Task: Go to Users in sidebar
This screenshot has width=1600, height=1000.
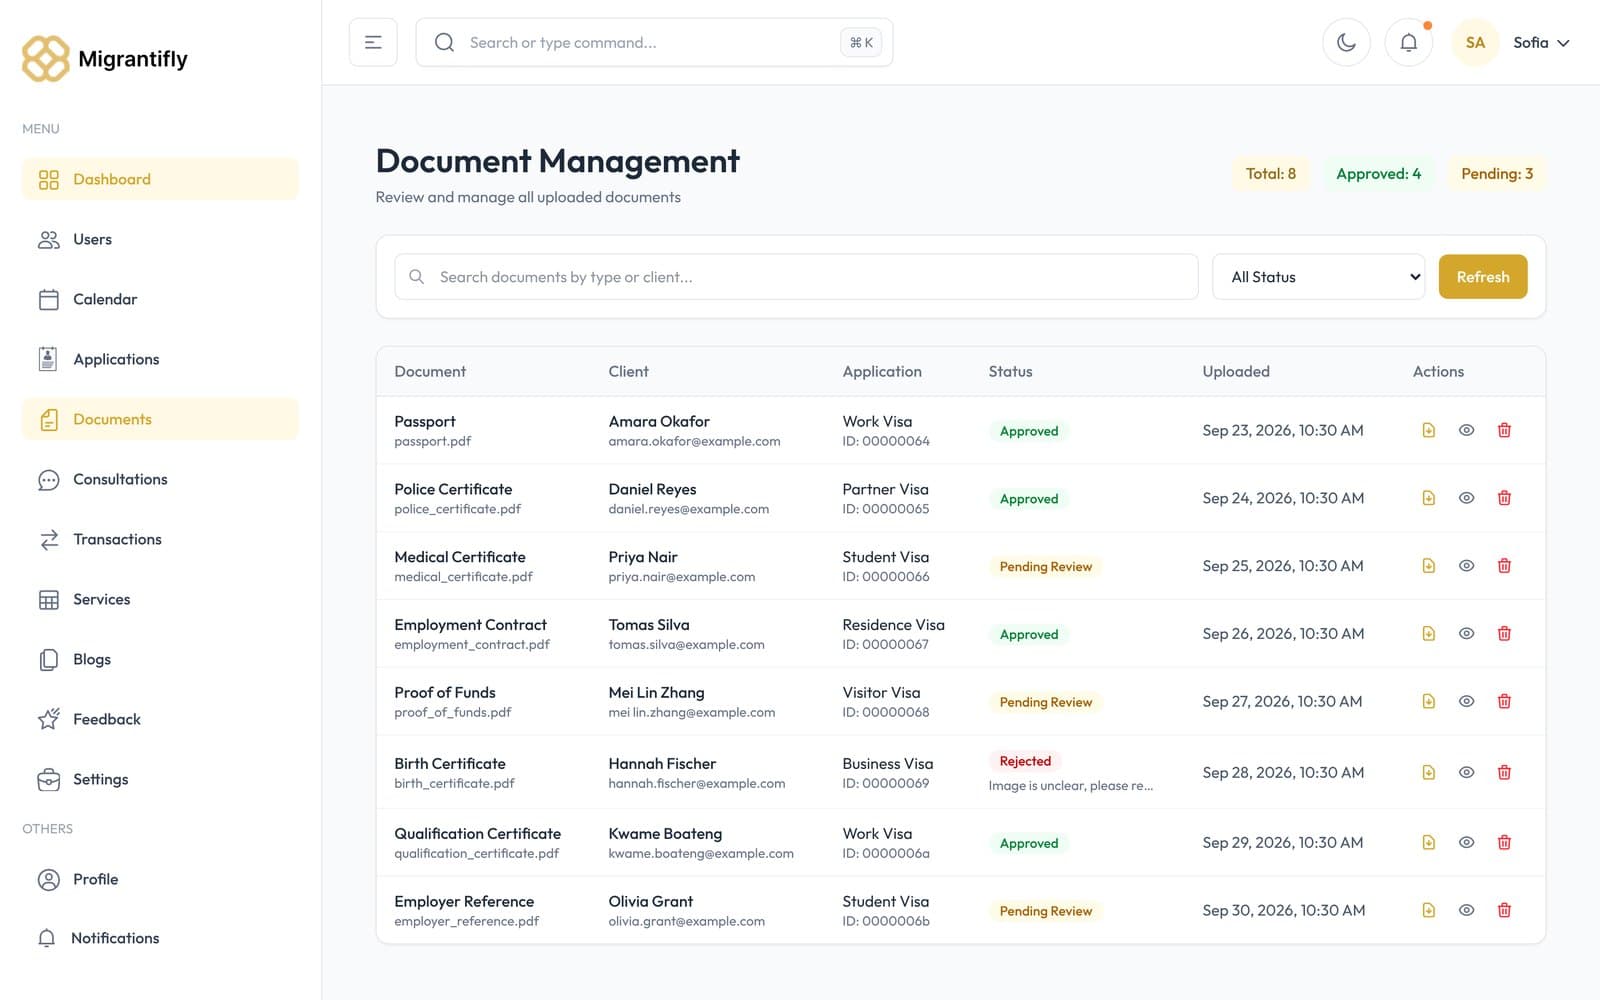Action: 160,239
